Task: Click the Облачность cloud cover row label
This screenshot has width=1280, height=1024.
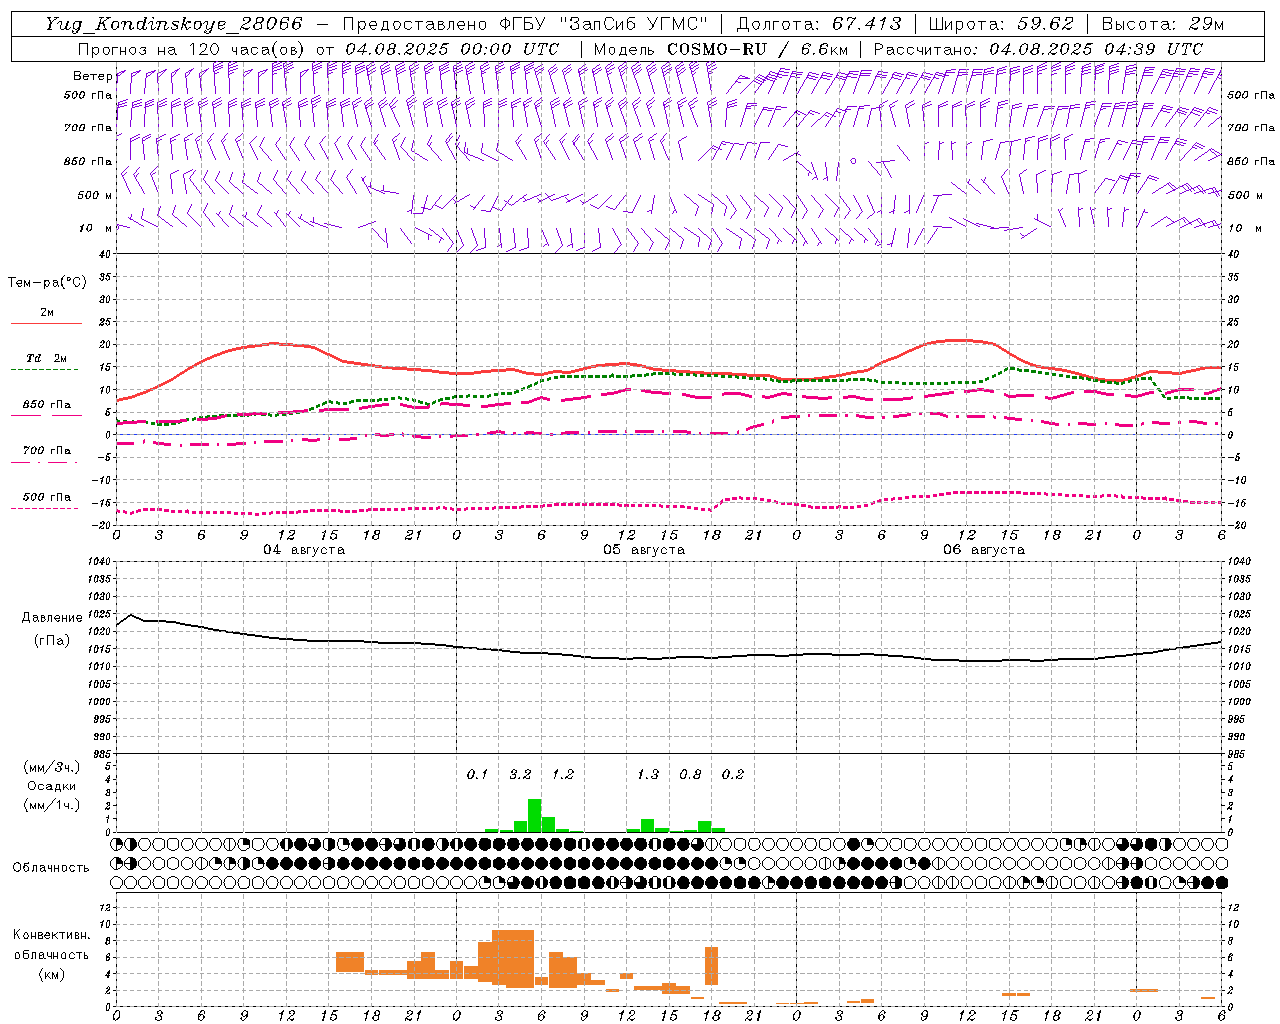Action: click(51, 867)
